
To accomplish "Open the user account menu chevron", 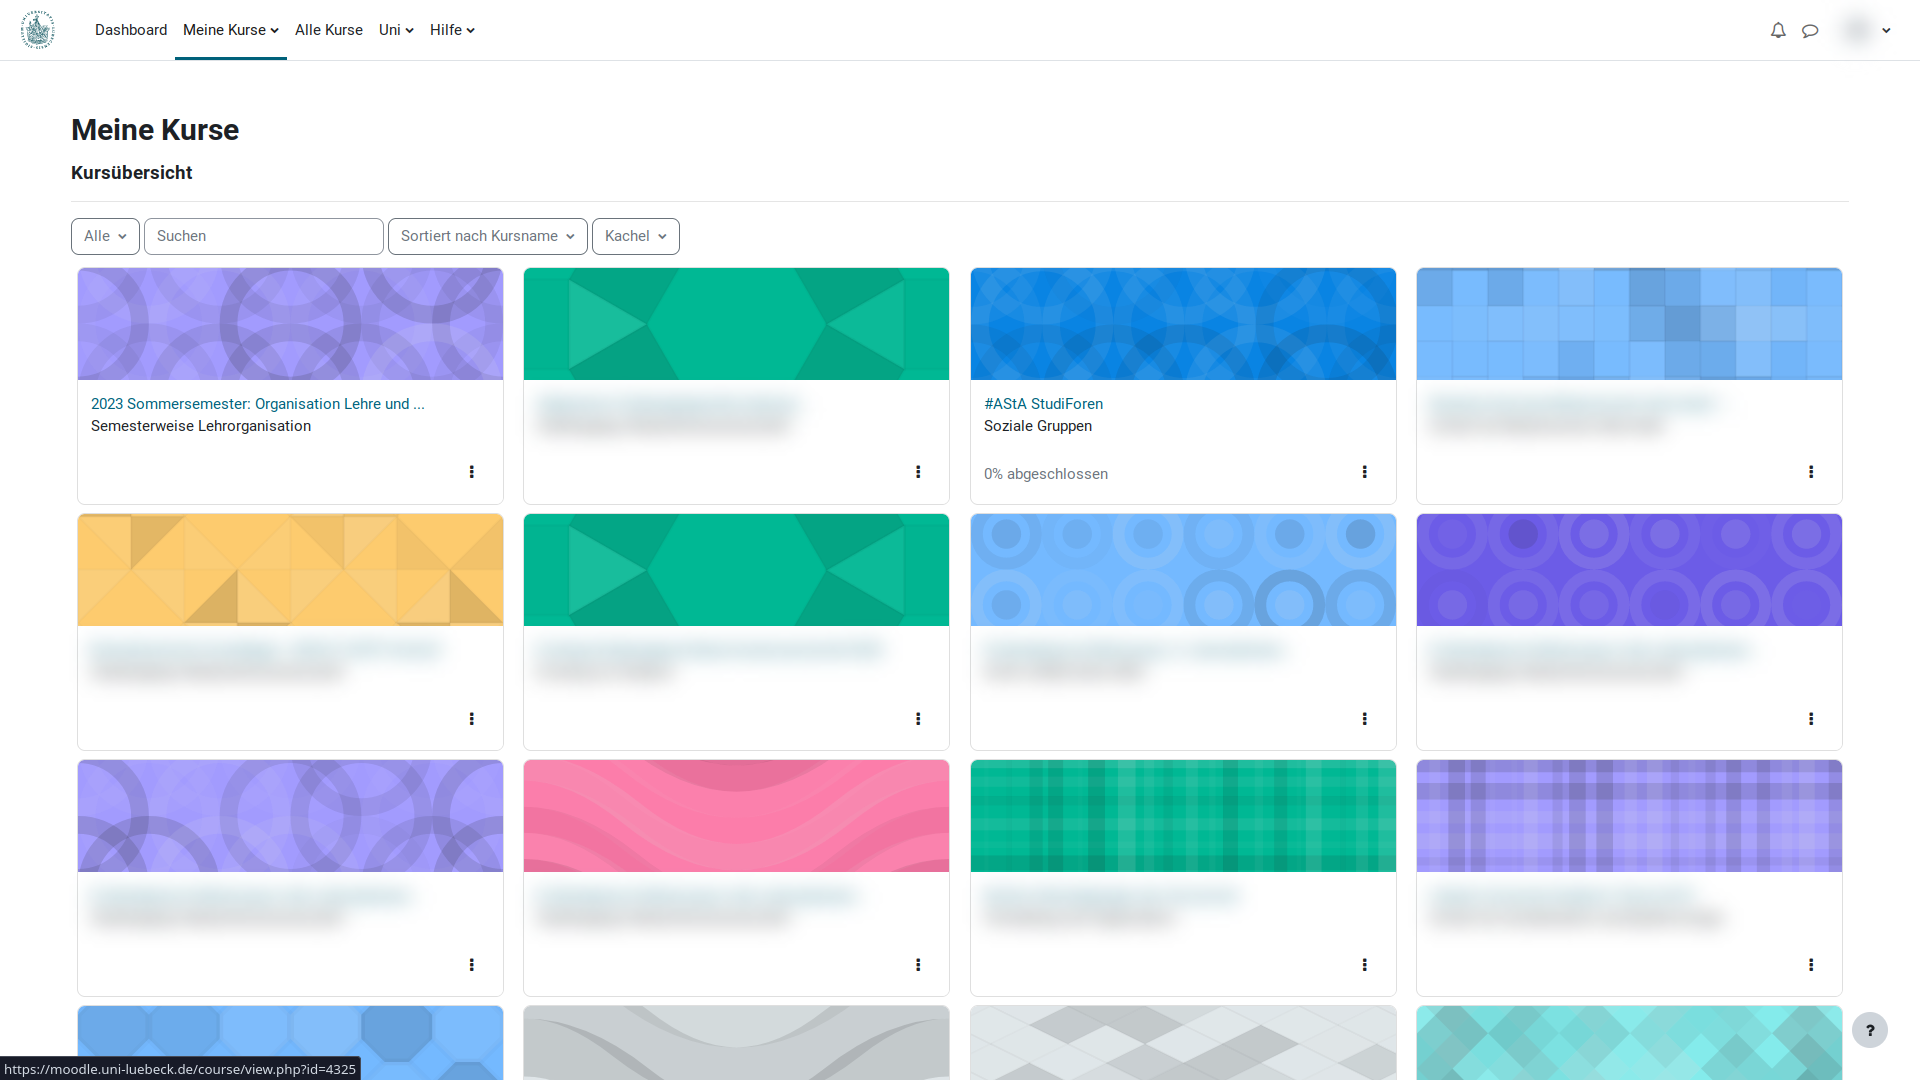I will (1886, 30).
